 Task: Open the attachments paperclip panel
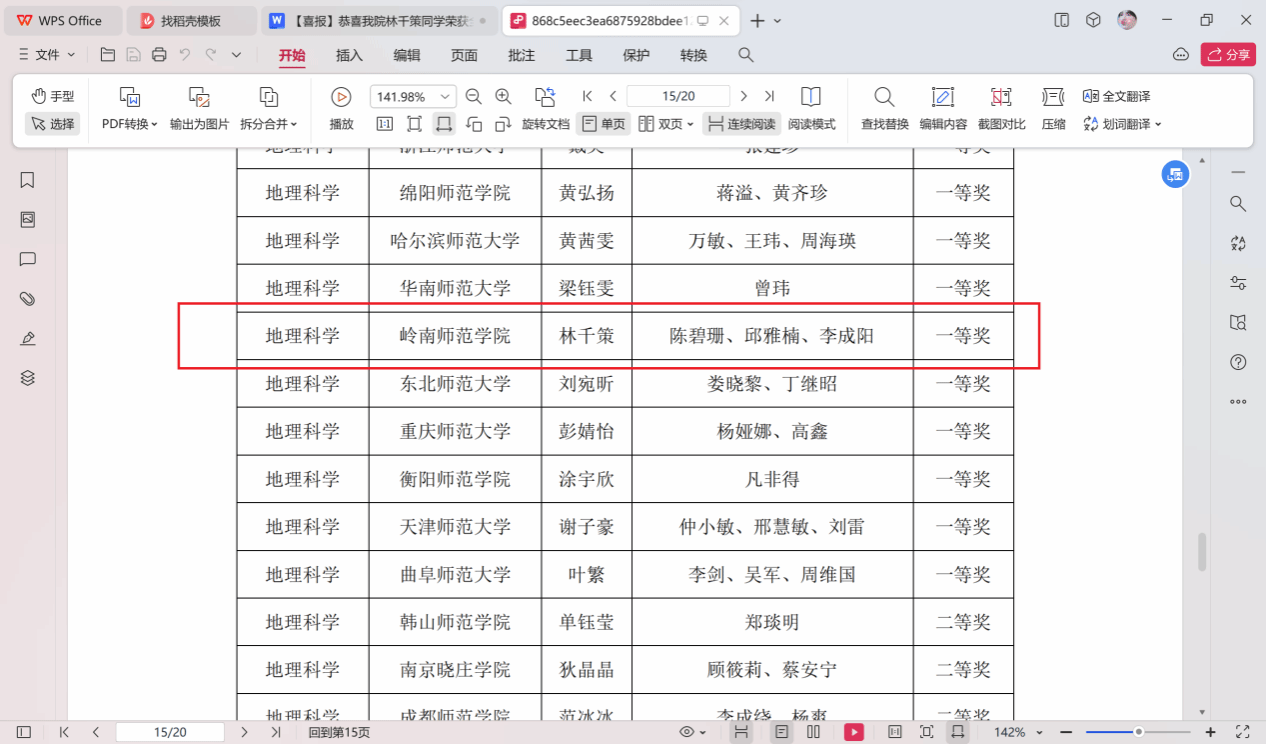tap(28, 299)
